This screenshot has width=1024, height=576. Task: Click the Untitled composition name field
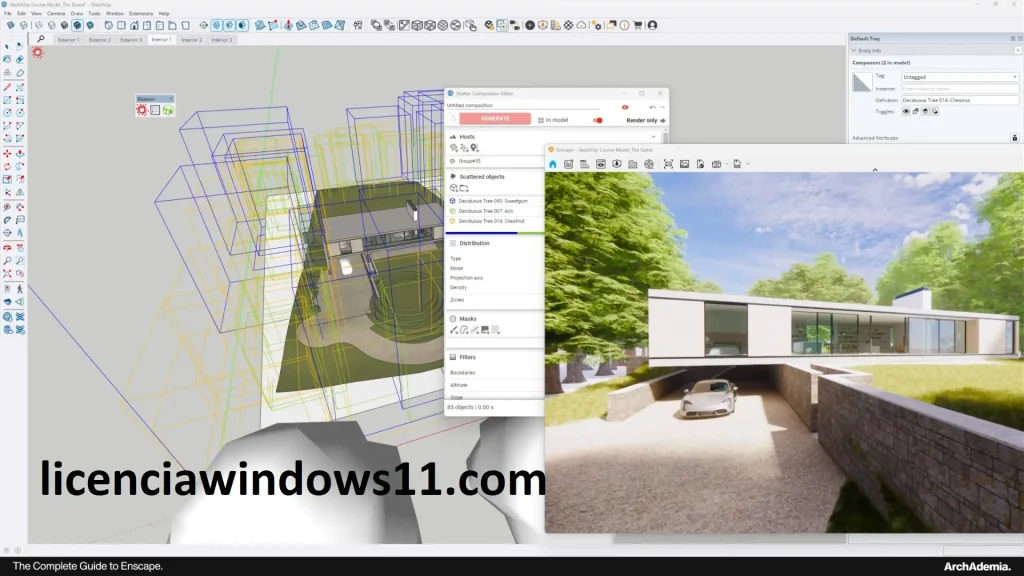point(522,105)
